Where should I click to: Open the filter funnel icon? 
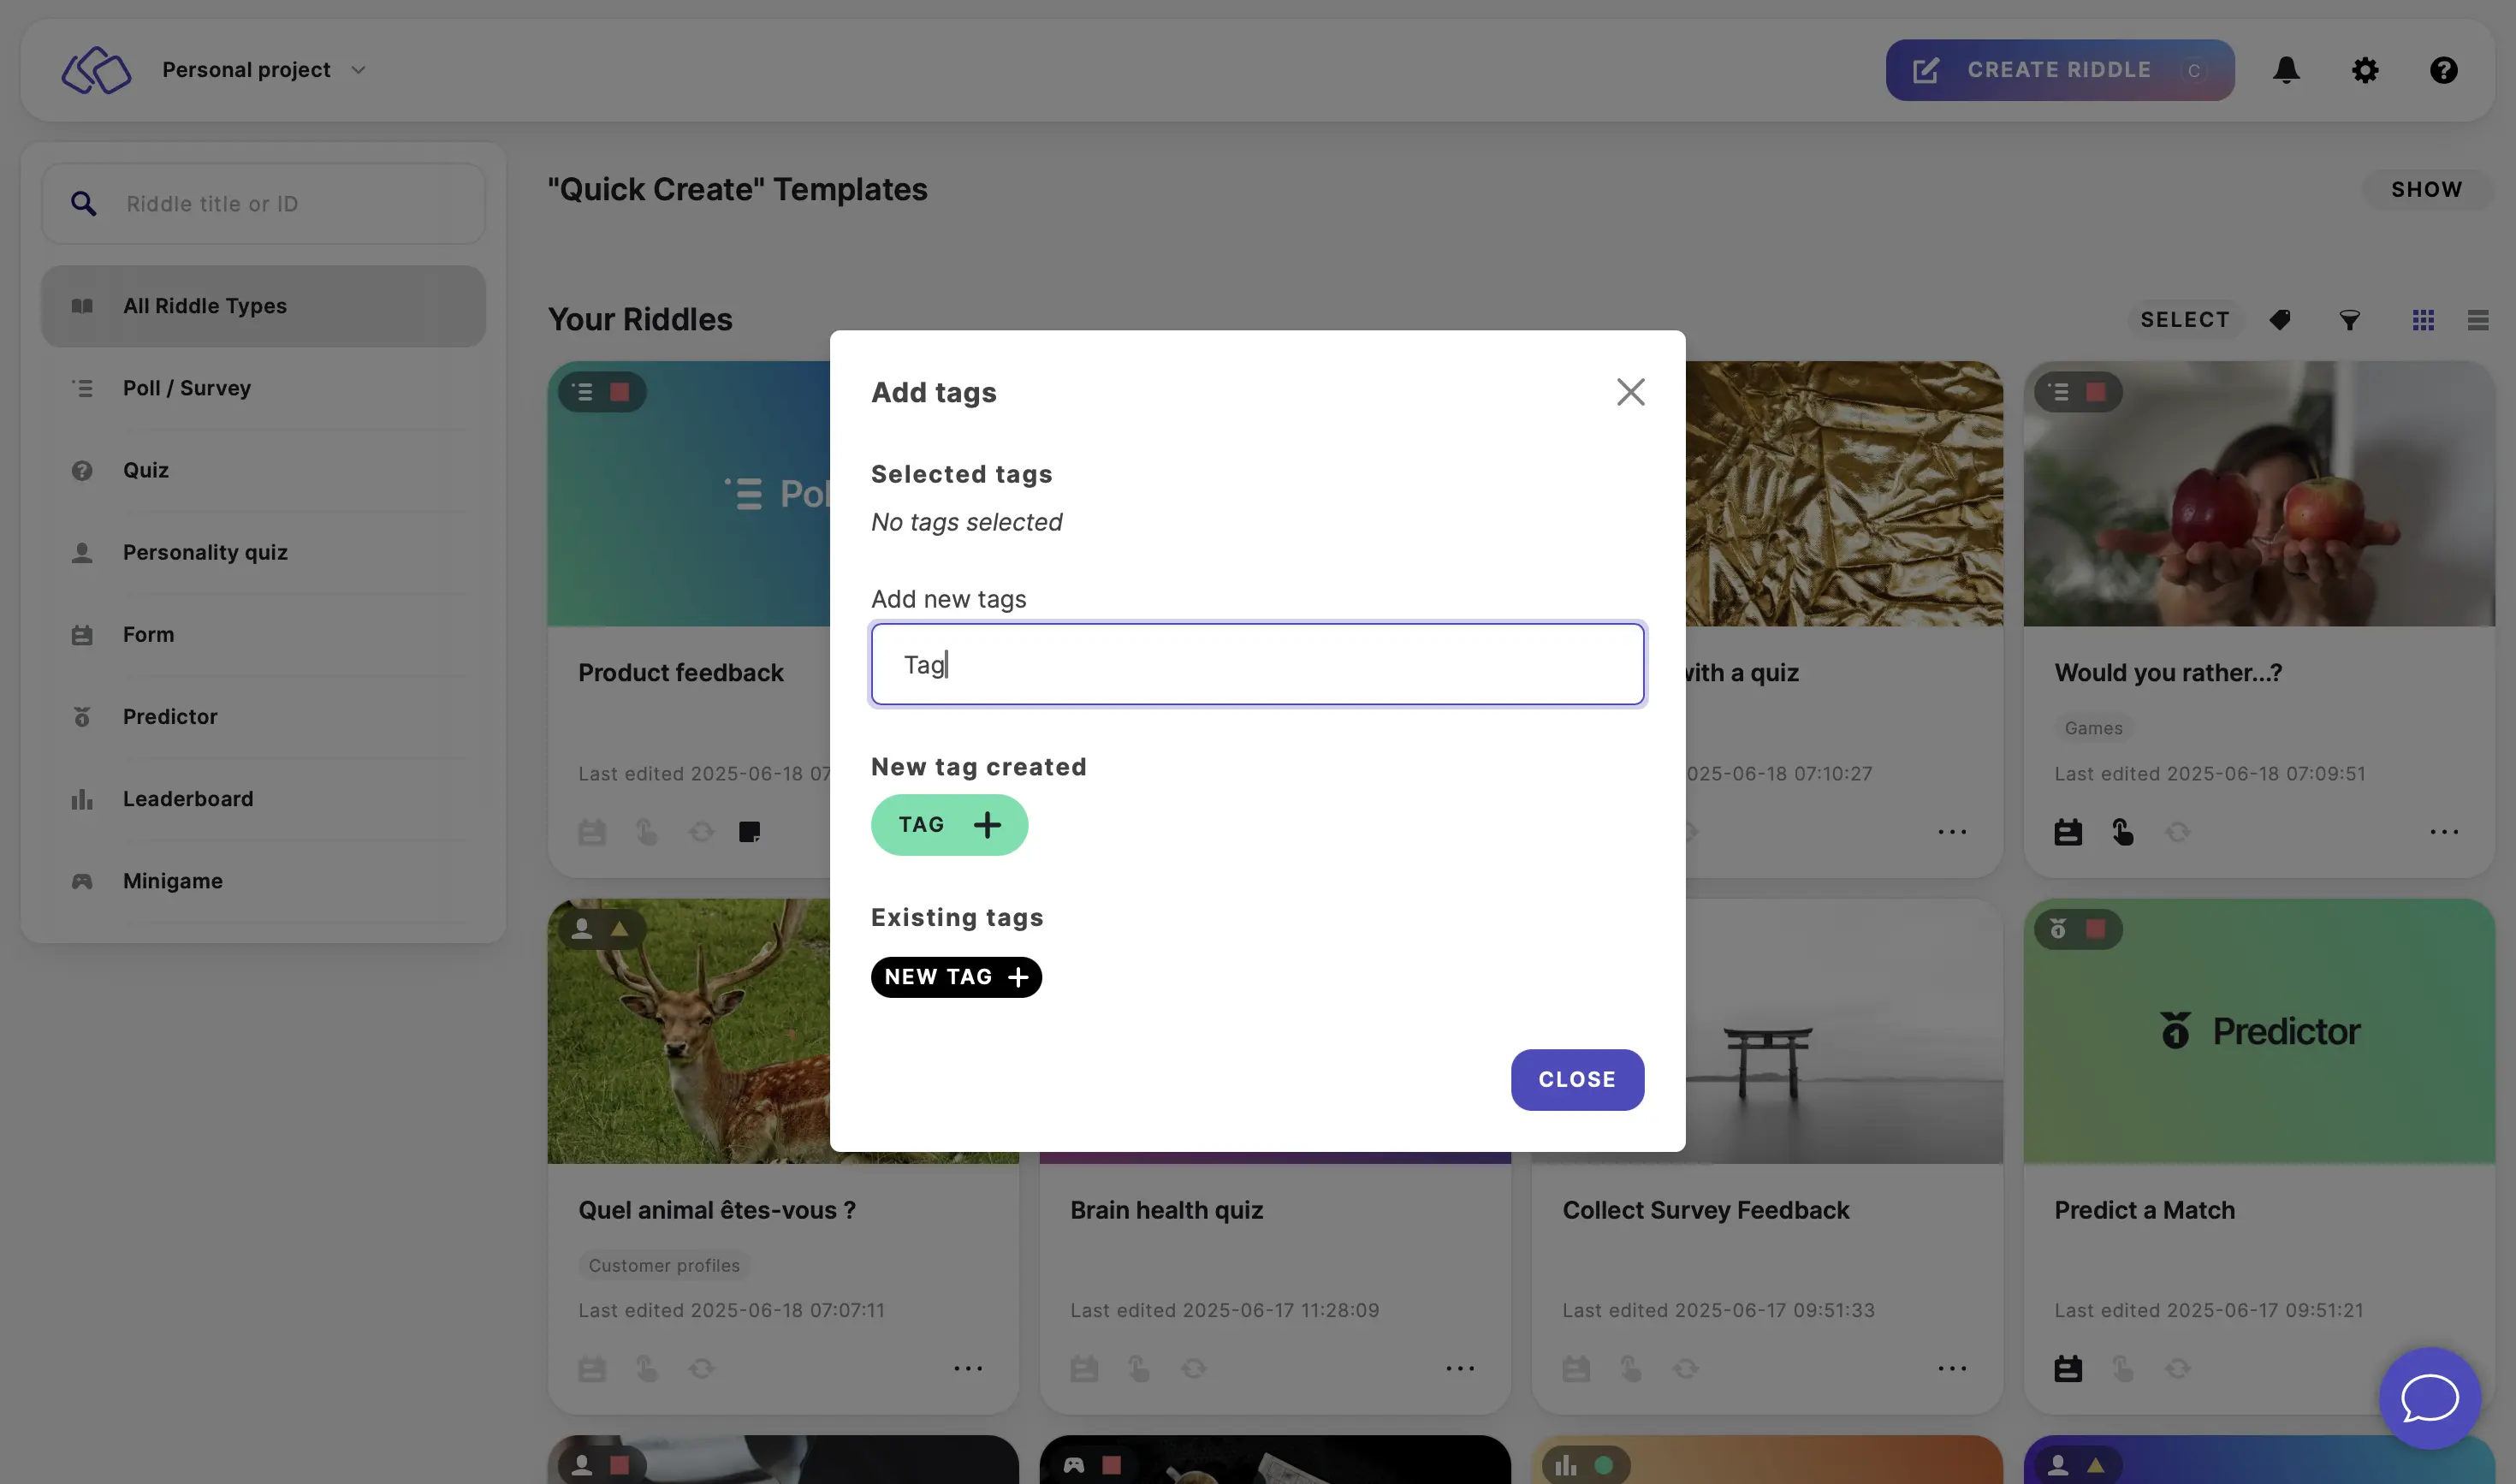point(2350,320)
